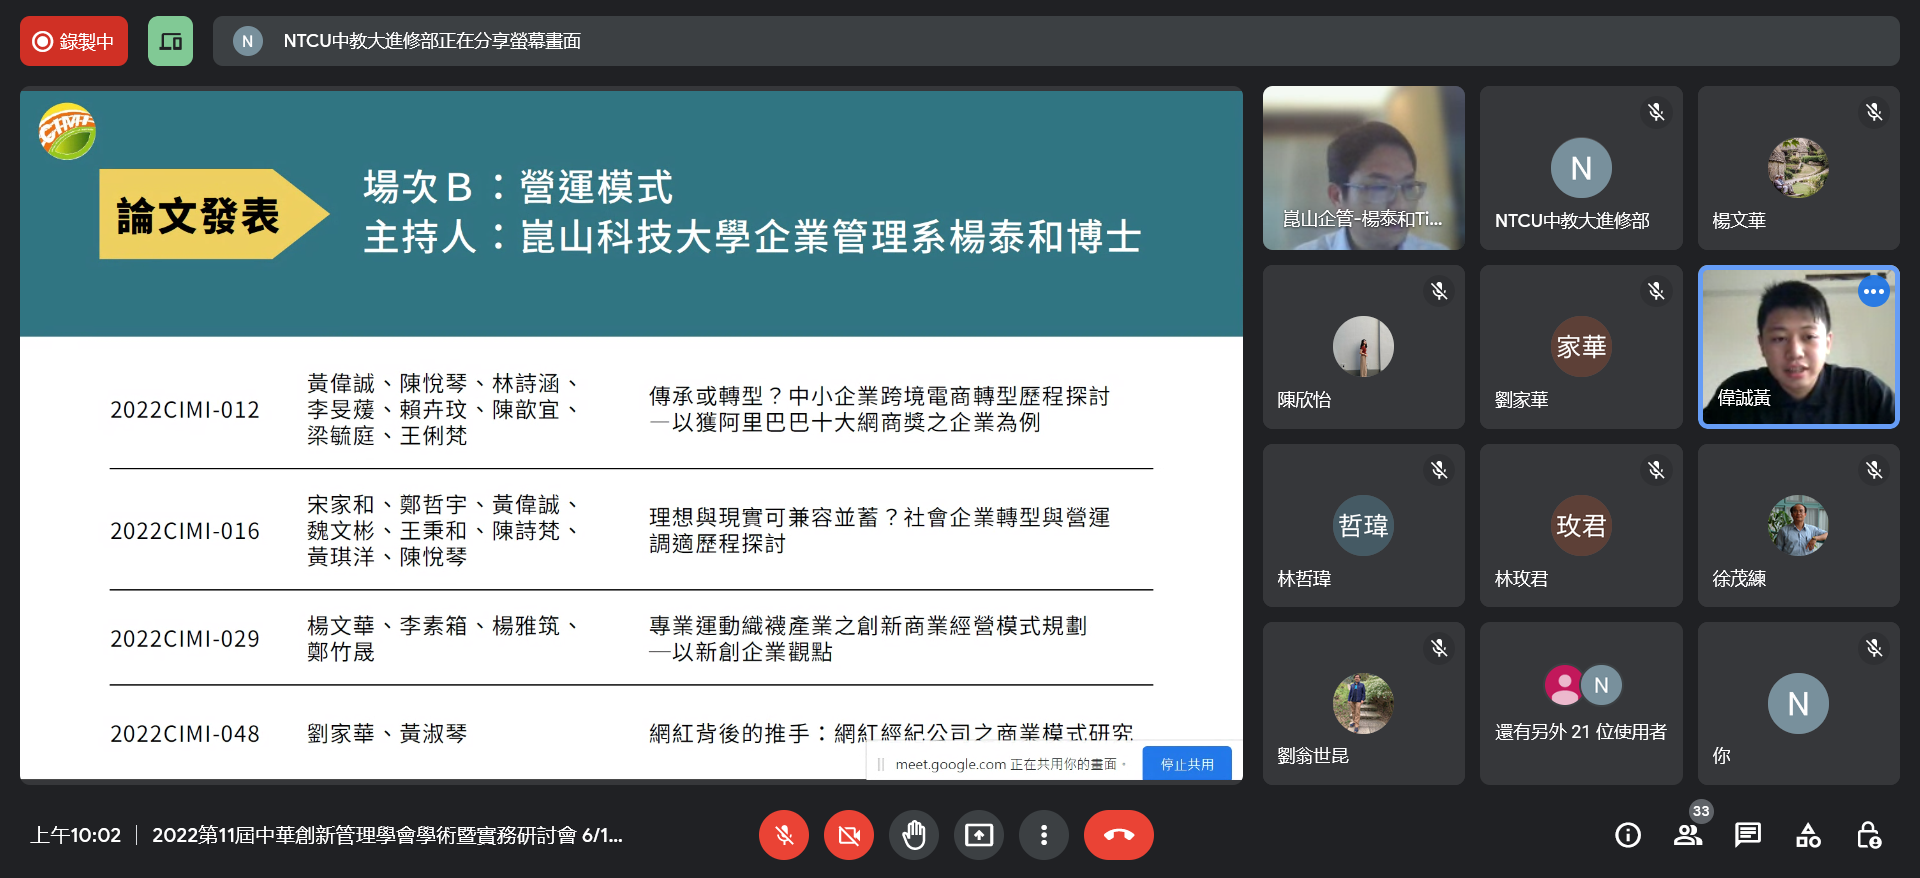
Task: Open host controls lock icon
Action: coord(1868,835)
